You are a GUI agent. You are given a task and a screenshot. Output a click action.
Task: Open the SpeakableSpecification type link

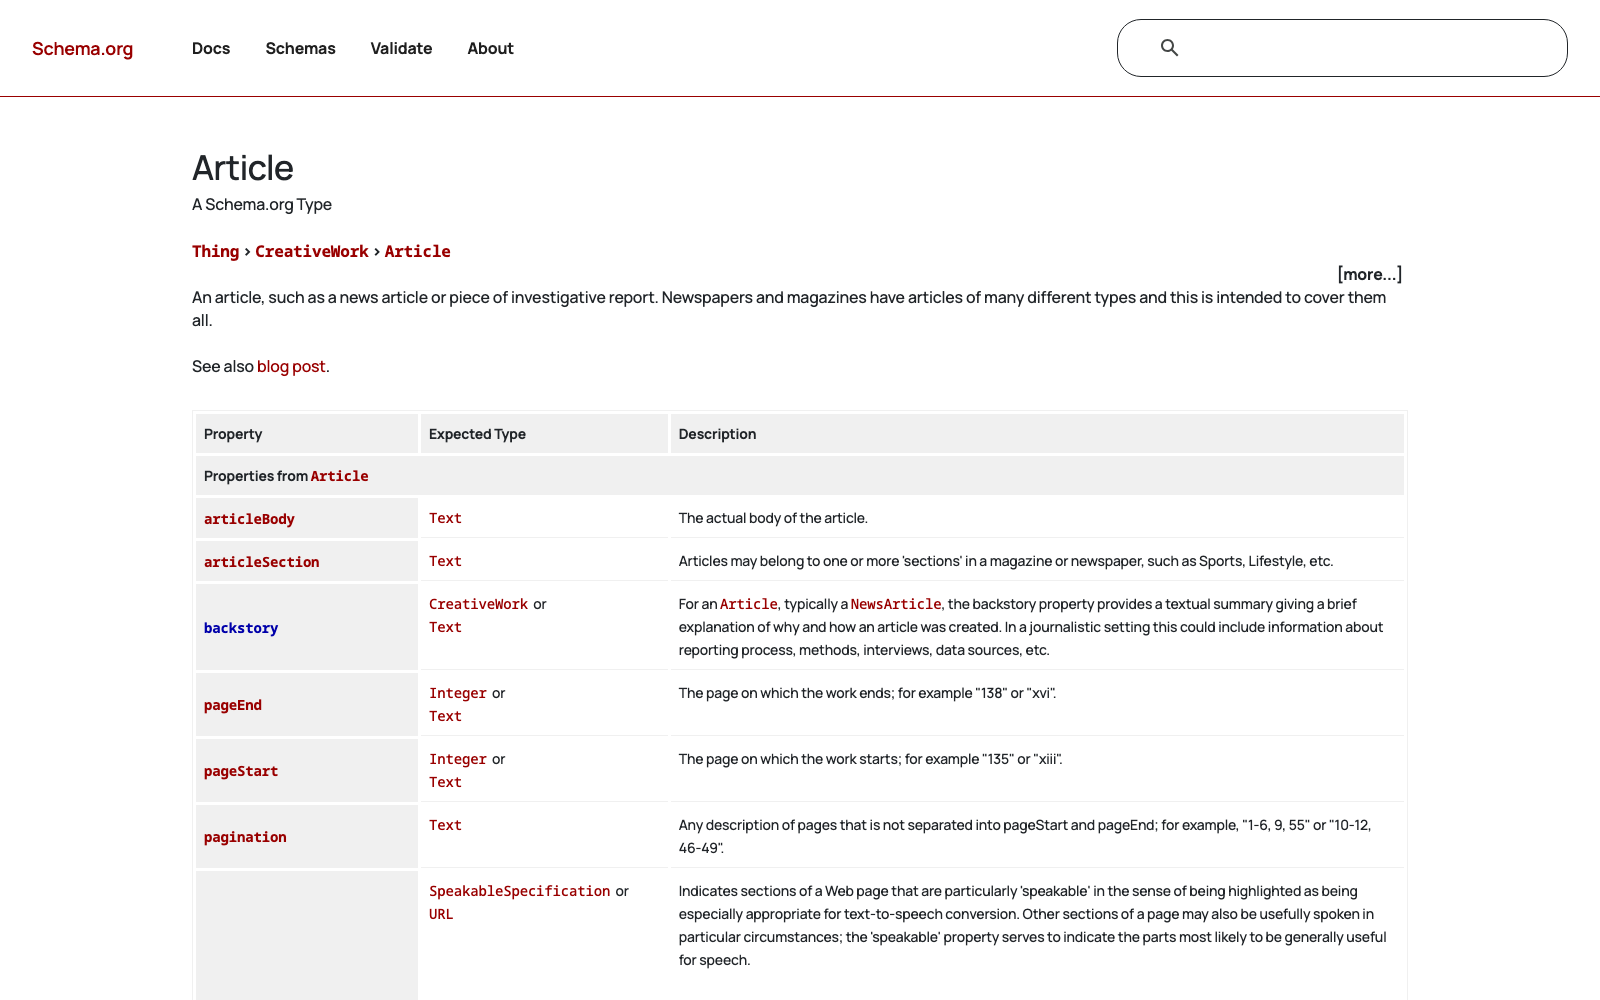point(519,891)
